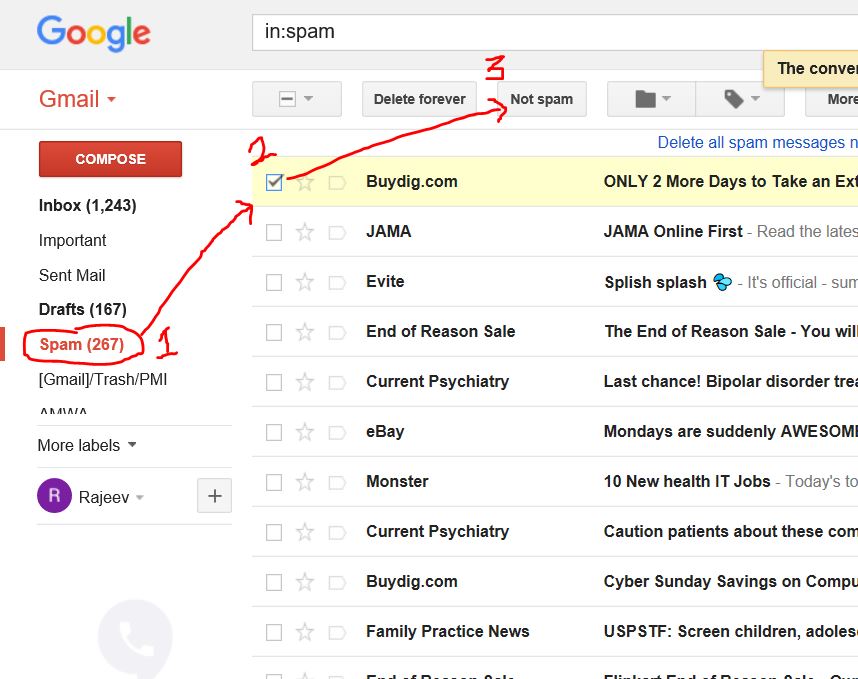The height and width of the screenshot is (679, 858).
Task: Click the Not spam button
Action: tap(541, 99)
